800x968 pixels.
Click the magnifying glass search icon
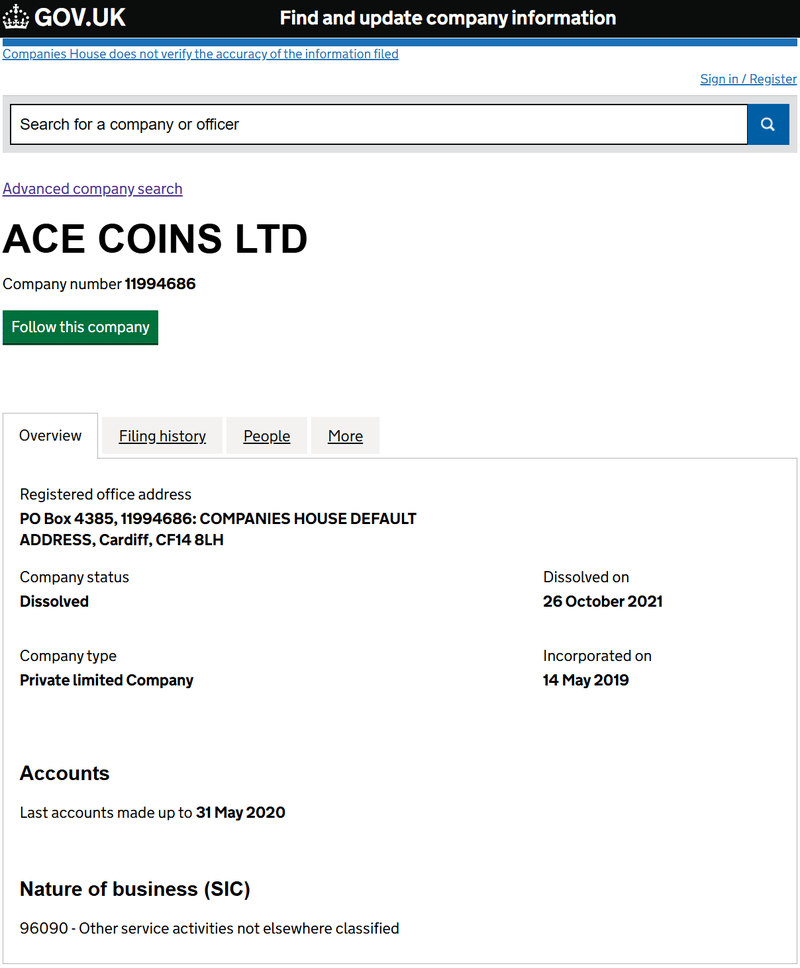768,124
